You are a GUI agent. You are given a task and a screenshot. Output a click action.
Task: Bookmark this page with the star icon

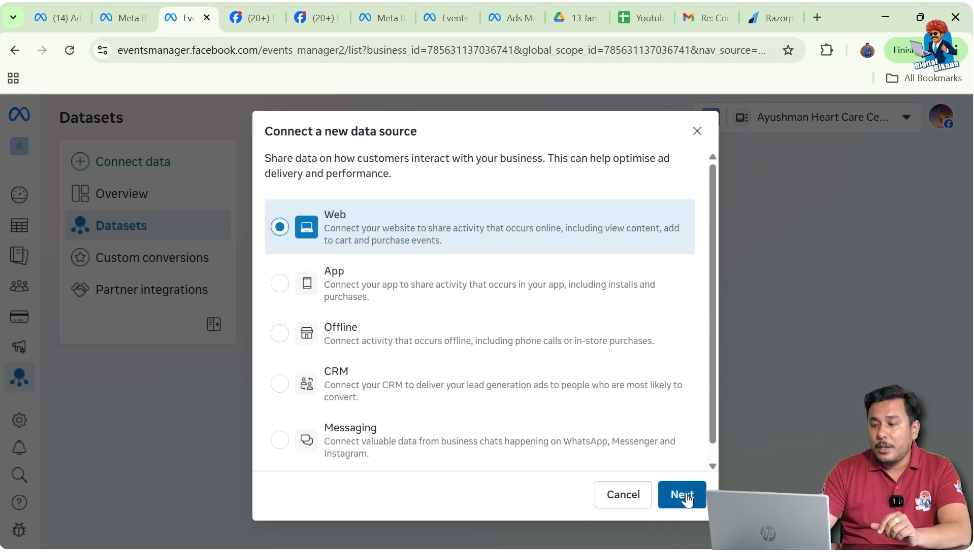point(788,50)
